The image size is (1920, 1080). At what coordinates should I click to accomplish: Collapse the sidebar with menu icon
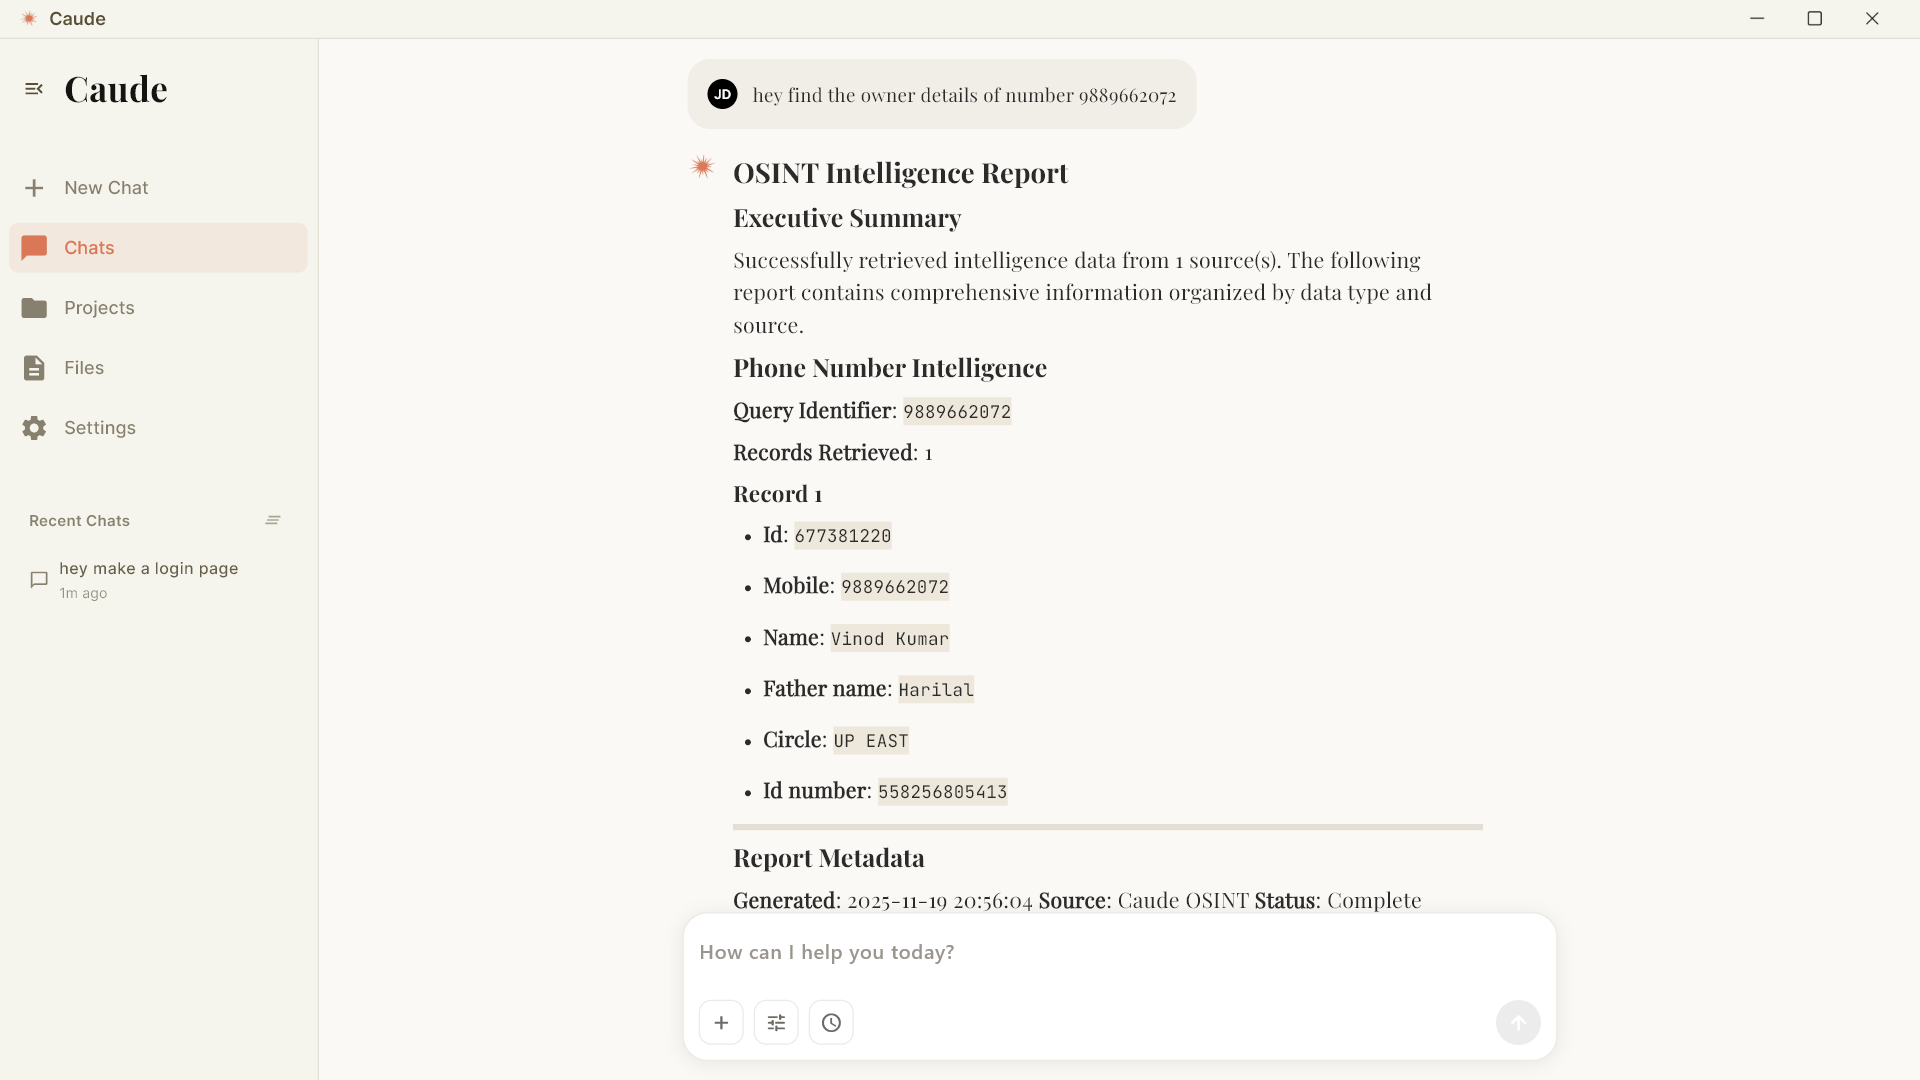[34, 89]
